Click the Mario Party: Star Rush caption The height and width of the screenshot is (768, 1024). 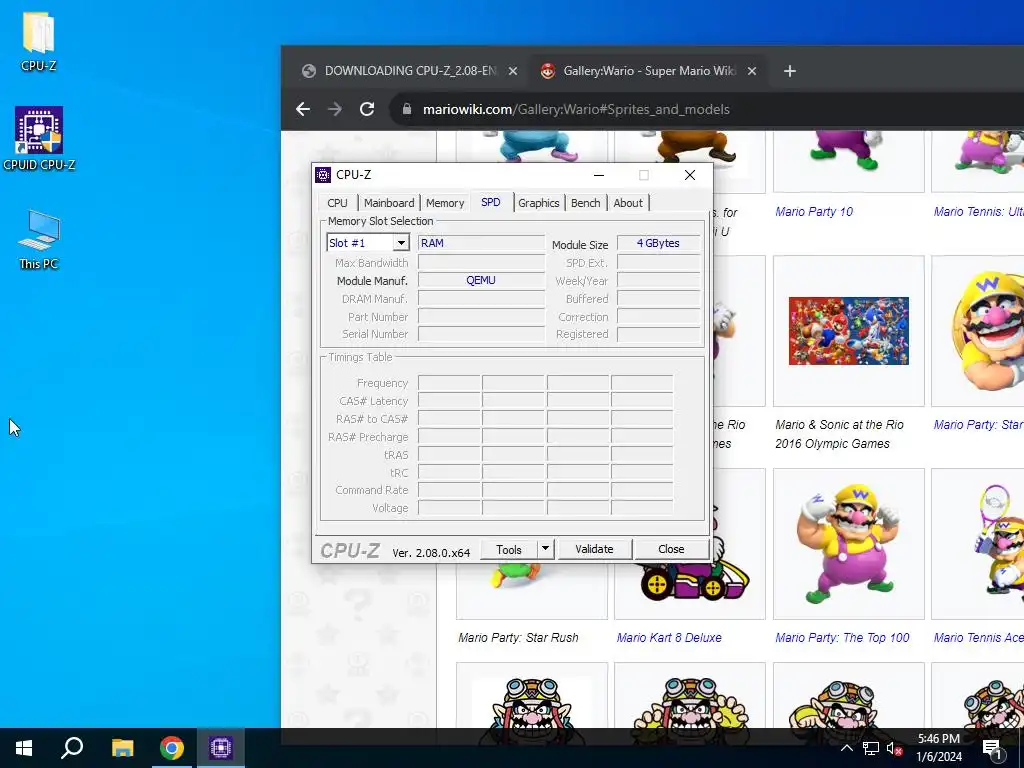click(518, 637)
